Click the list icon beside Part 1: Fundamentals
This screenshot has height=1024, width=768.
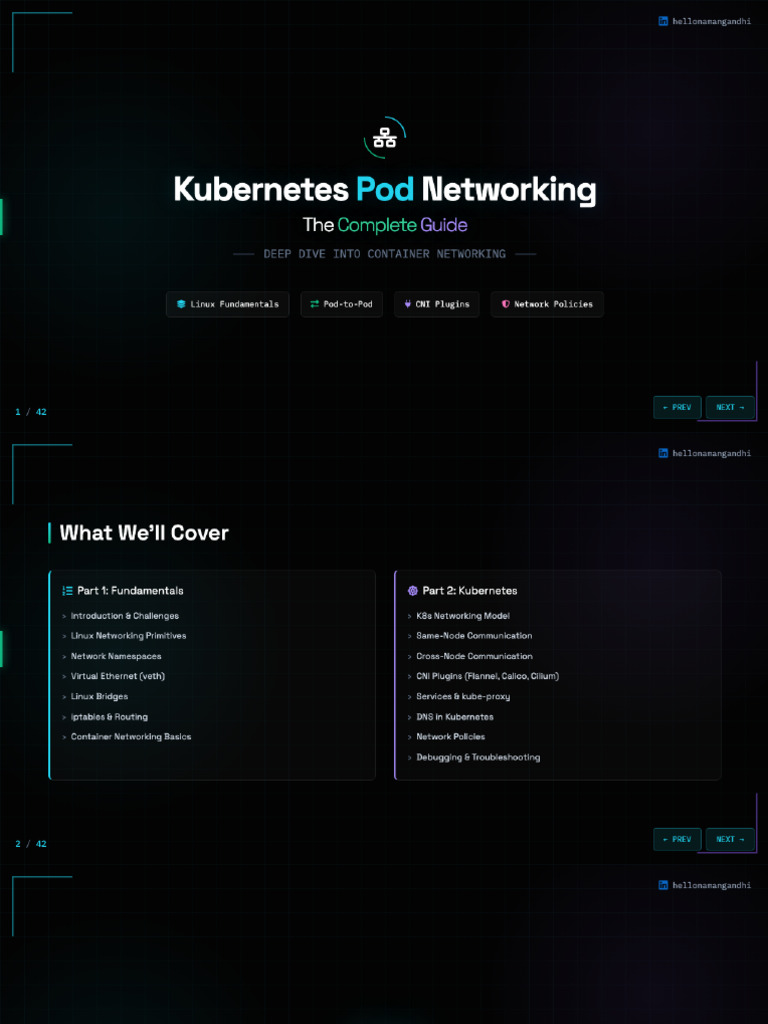pyautogui.click(x=67, y=590)
